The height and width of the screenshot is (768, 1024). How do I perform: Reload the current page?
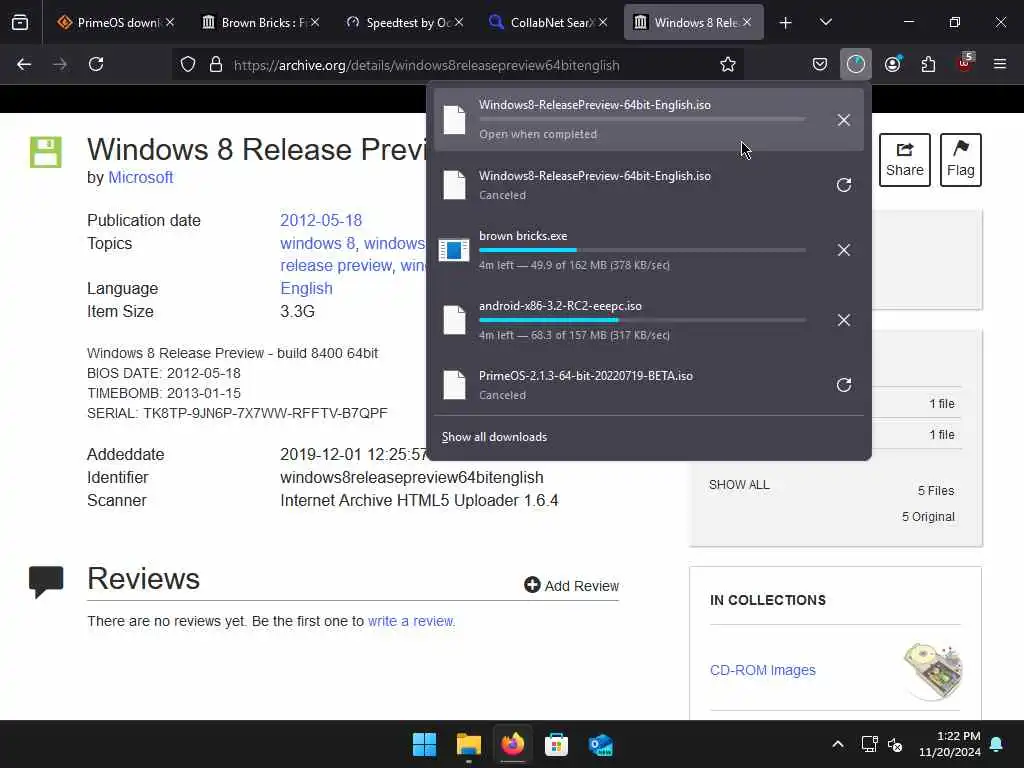pos(96,64)
